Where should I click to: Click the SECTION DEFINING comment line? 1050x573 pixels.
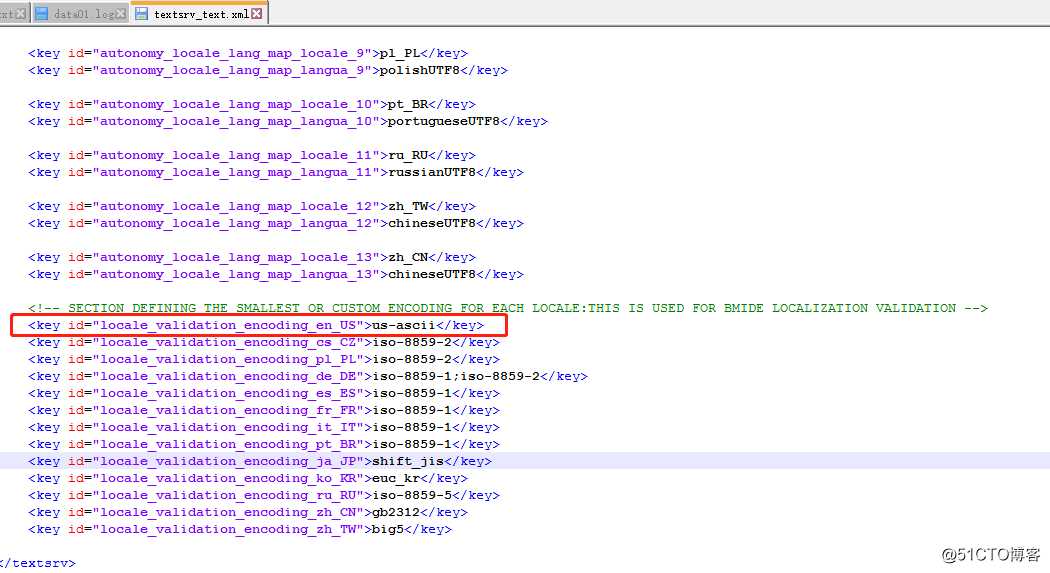click(x=508, y=308)
